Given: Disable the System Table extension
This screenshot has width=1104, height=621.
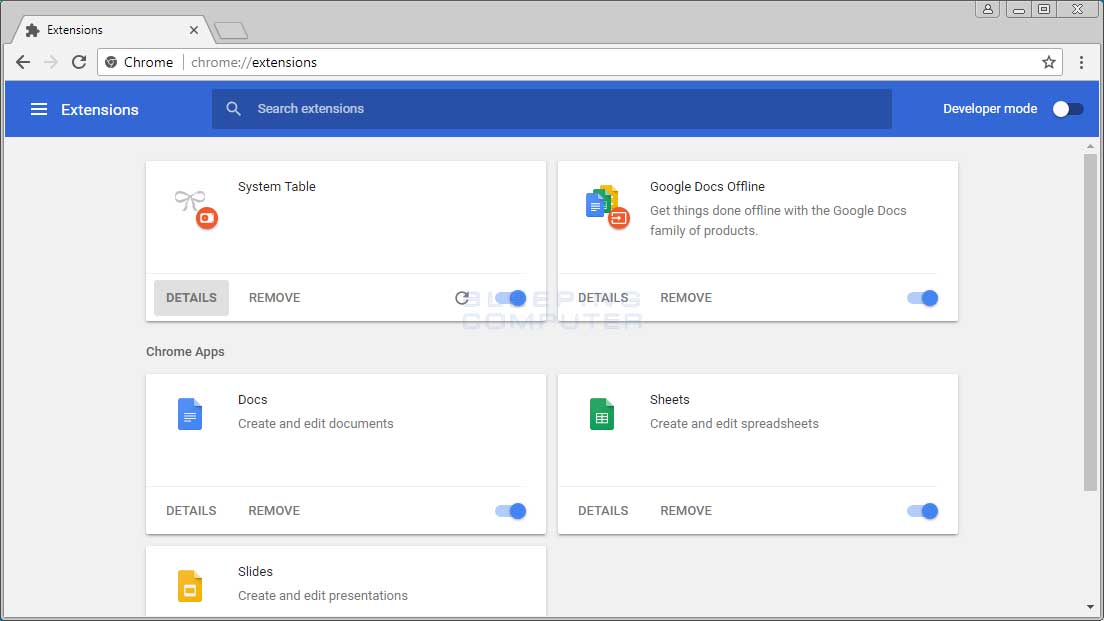Looking at the screenshot, I should (510, 298).
